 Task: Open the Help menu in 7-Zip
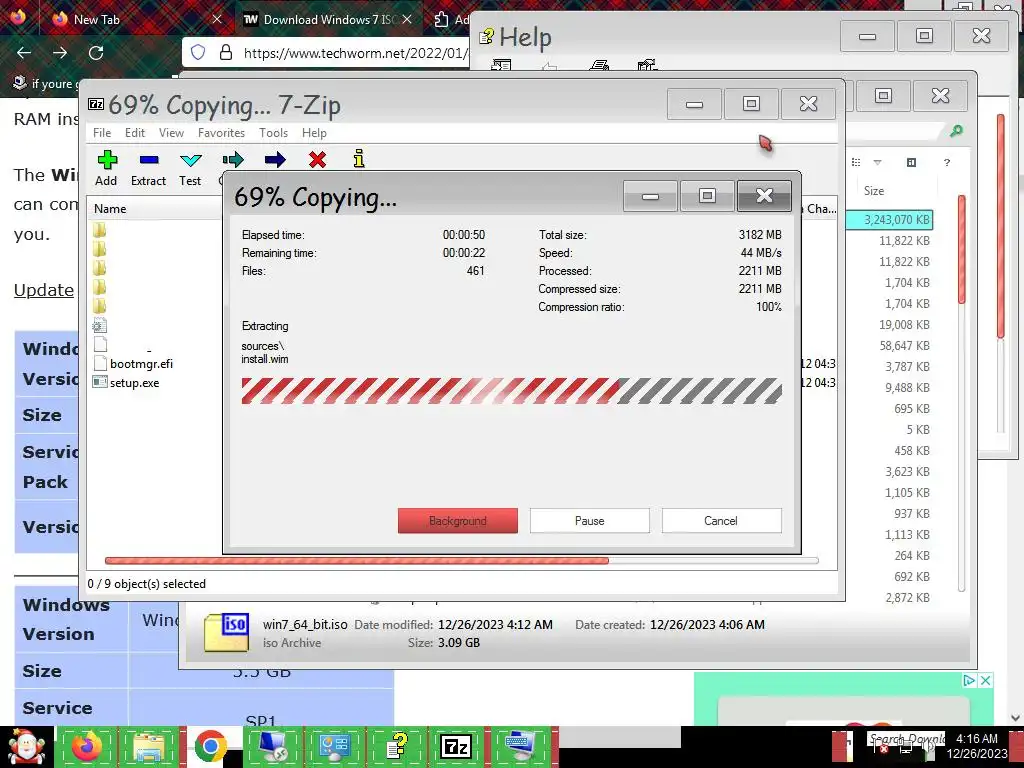point(314,133)
